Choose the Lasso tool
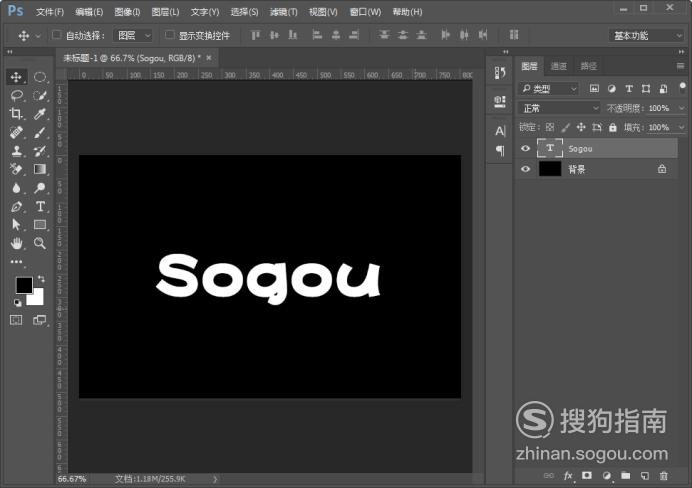692x488 pixels. [16, 95]
